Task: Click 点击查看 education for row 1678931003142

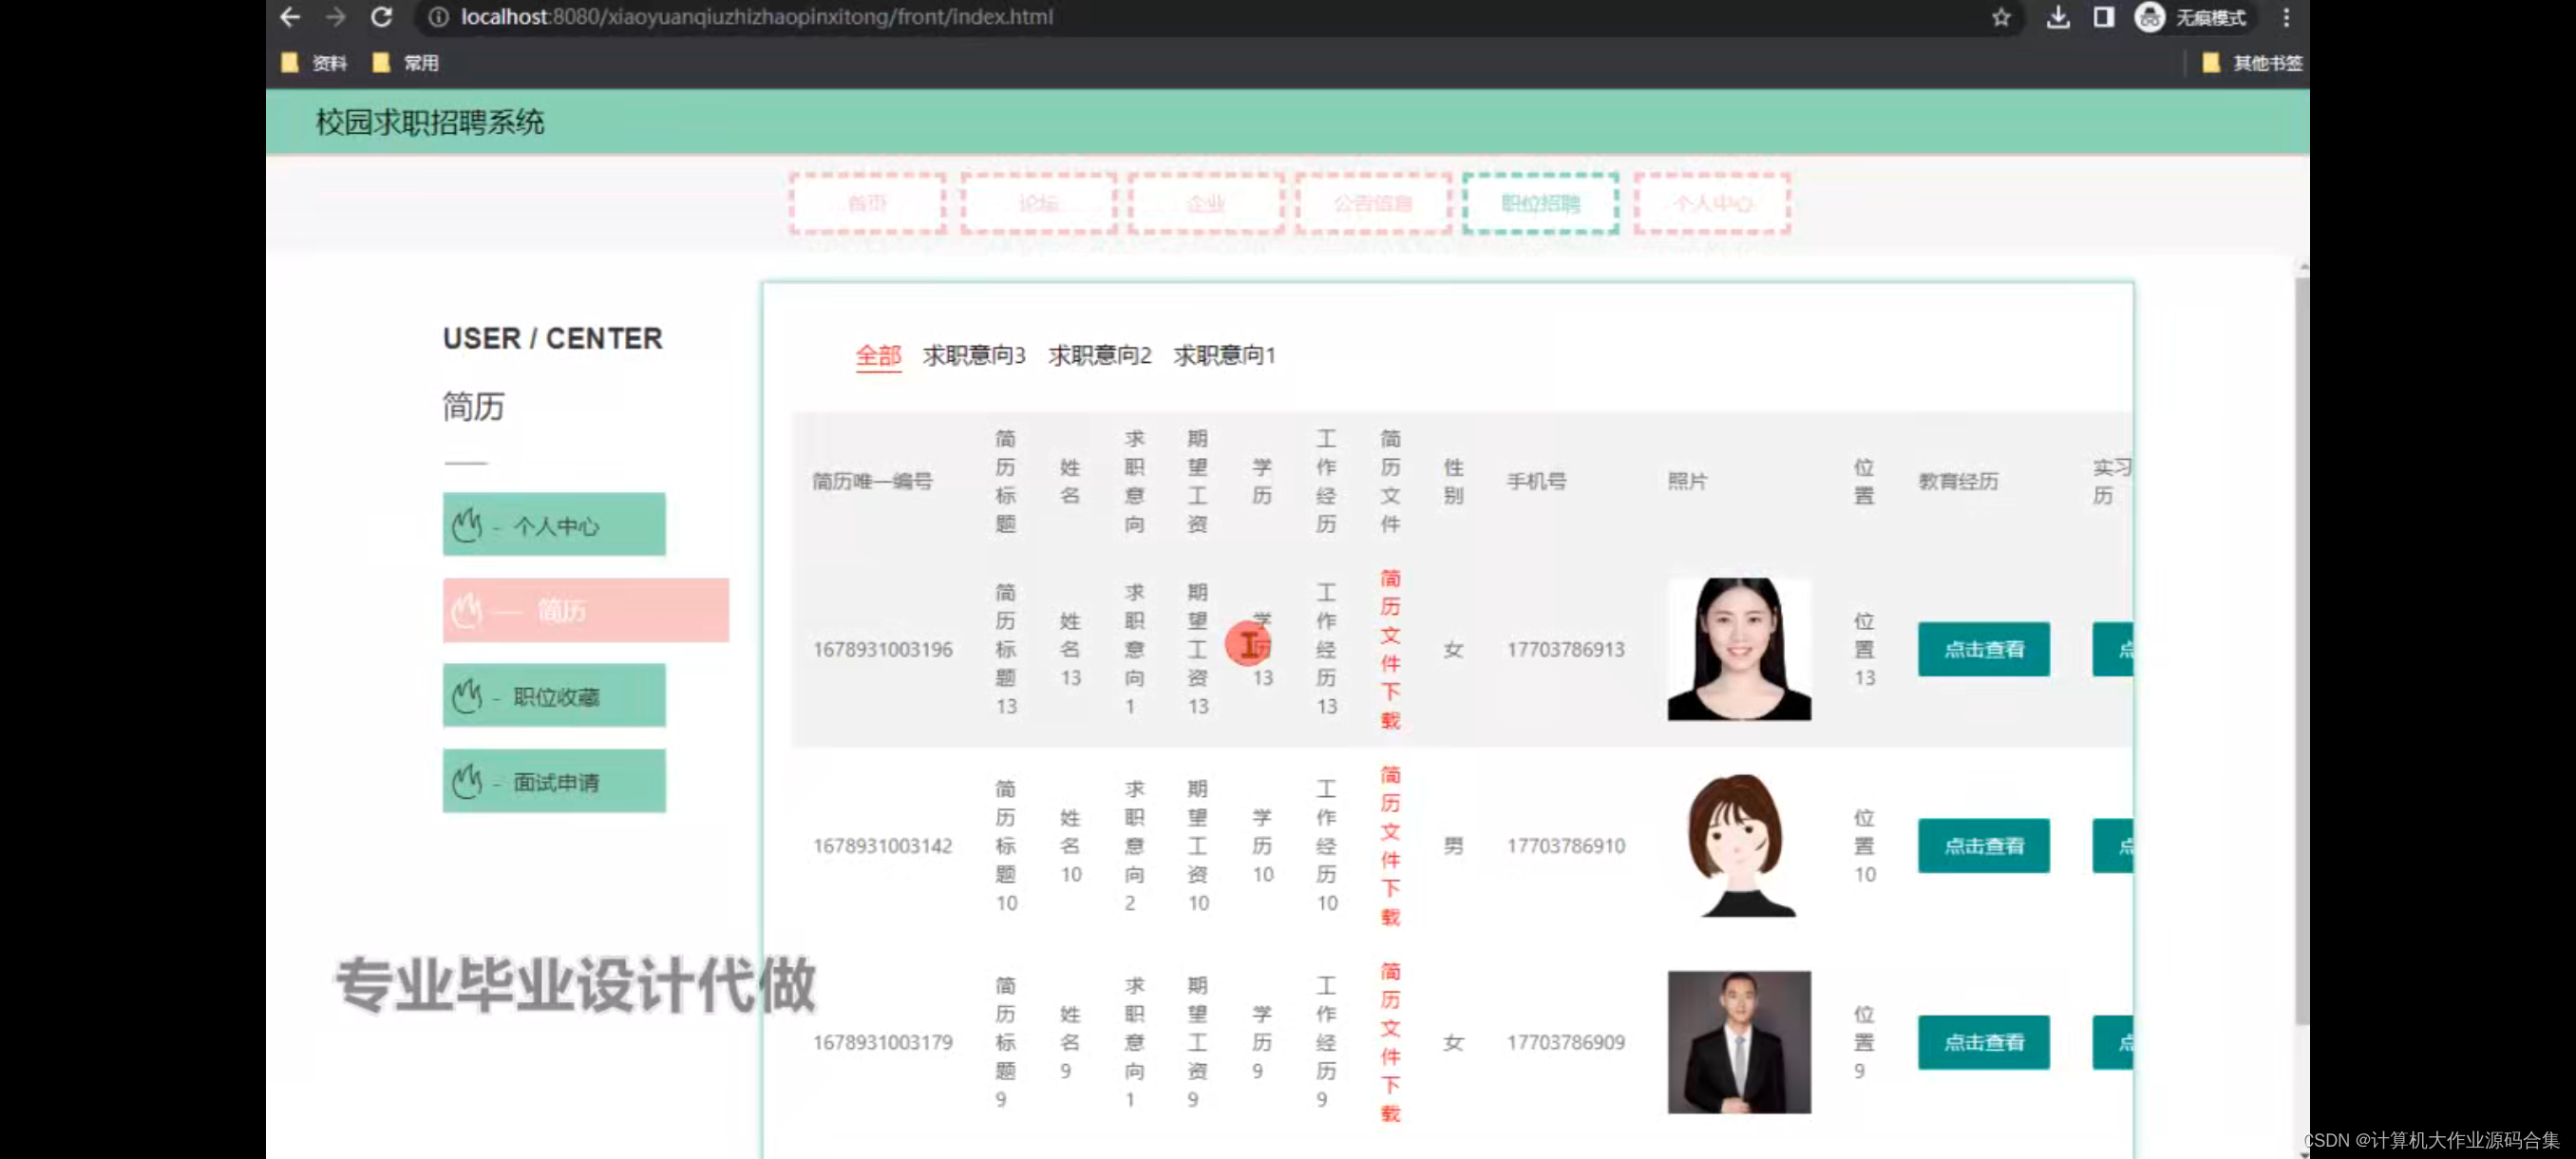Action: pyautogui.click(x=1984, y=846)
